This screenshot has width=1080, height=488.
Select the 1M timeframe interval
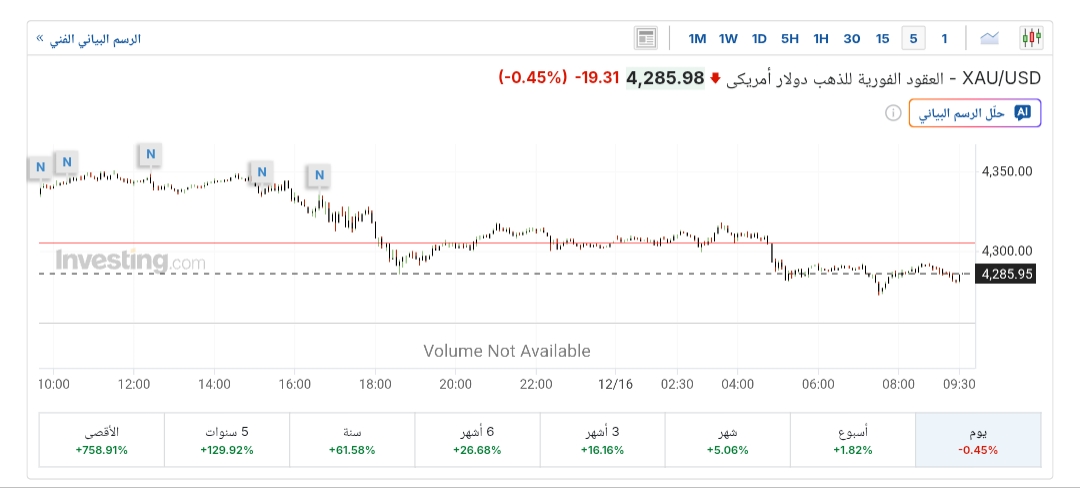click(x=697, y=39)
